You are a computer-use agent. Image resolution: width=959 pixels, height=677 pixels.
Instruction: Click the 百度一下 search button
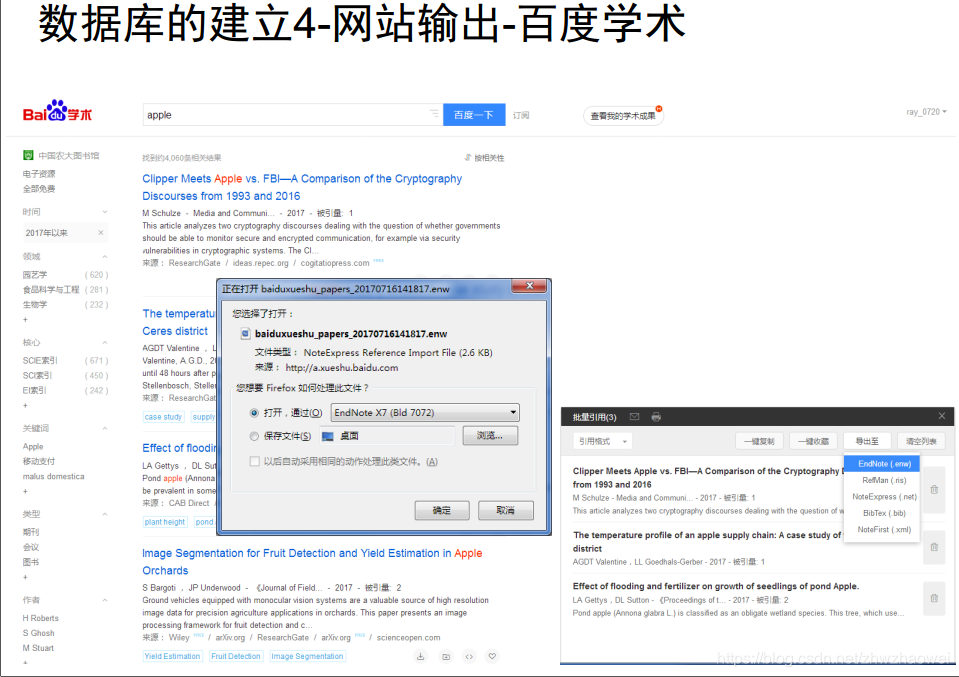coord(474,115)
